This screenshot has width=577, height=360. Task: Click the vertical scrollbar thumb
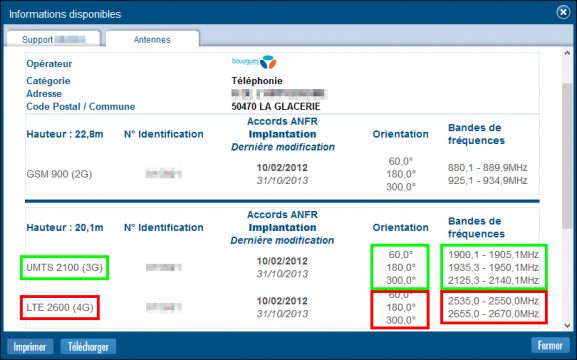pyautogui.click(x=567, y=156)
